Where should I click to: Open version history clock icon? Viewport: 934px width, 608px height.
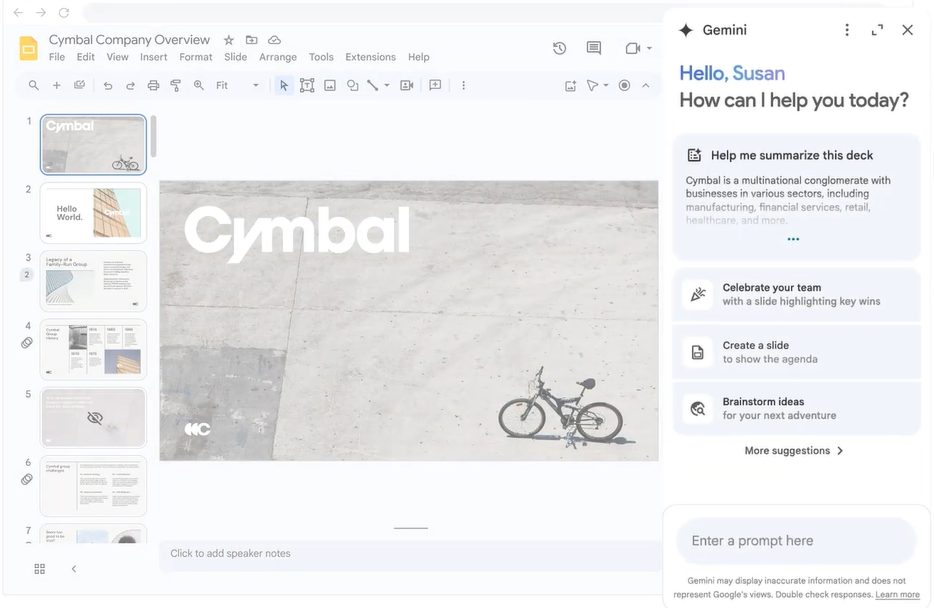pyautogui.click(x=559, y=48)
